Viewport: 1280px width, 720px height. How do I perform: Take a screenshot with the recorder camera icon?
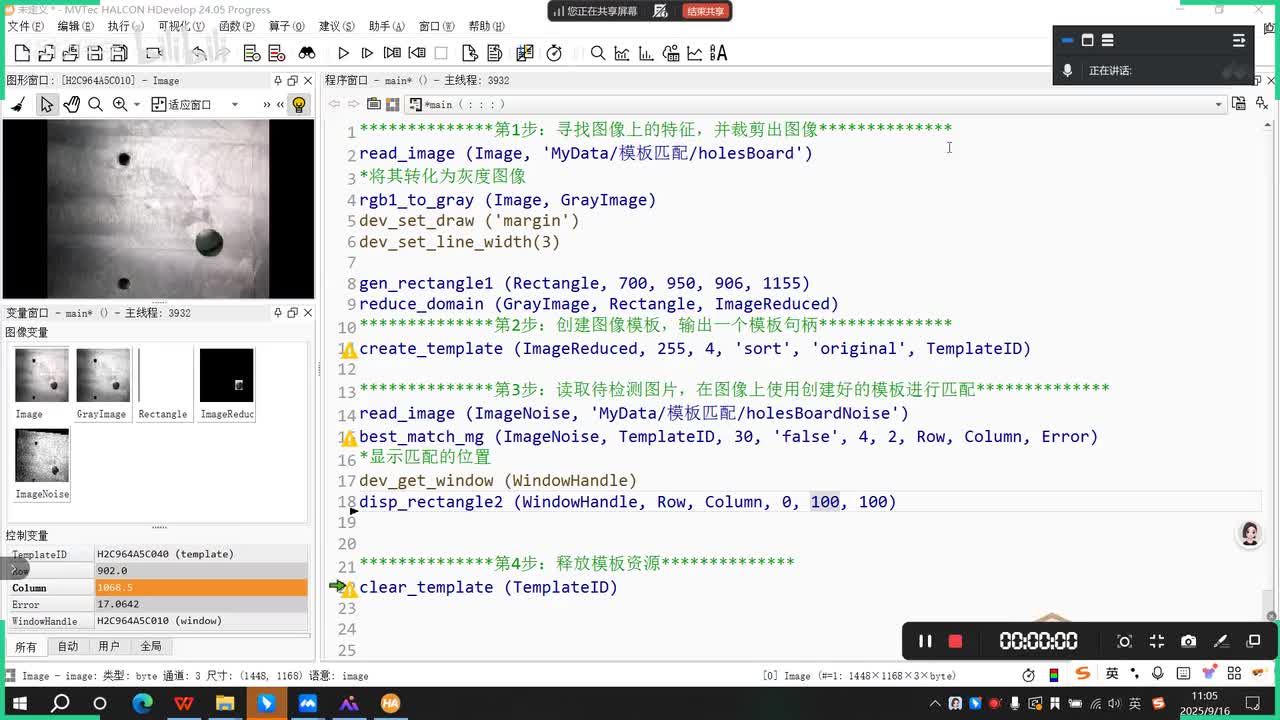coord(1188,641)
